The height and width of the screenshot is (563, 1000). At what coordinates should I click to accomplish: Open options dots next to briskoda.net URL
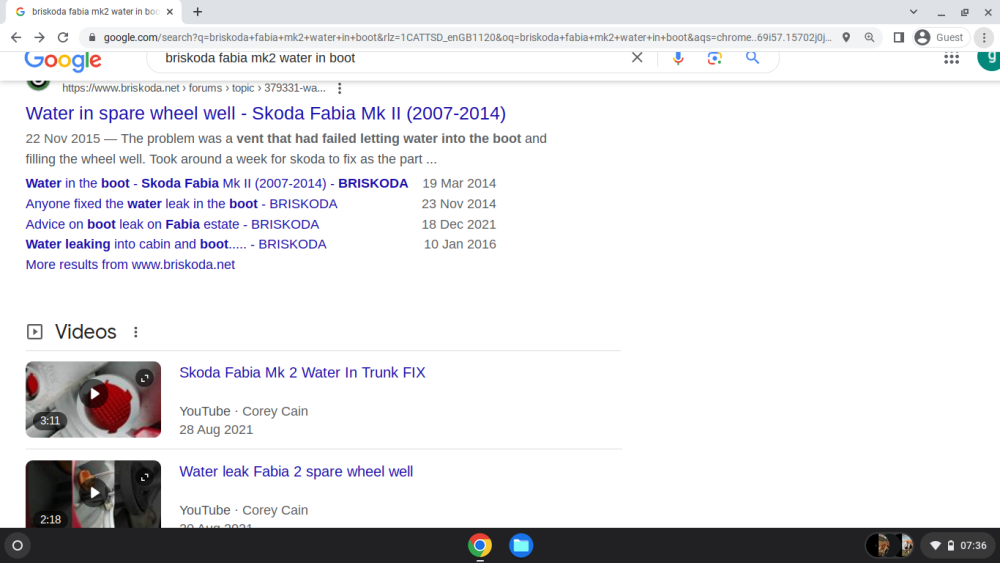click(339, 88)
